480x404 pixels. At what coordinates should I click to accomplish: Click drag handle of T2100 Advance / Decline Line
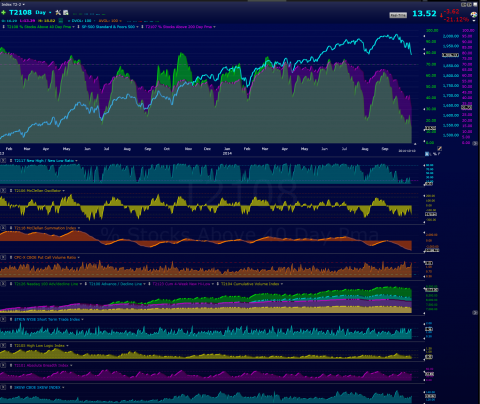coord(86,284)
